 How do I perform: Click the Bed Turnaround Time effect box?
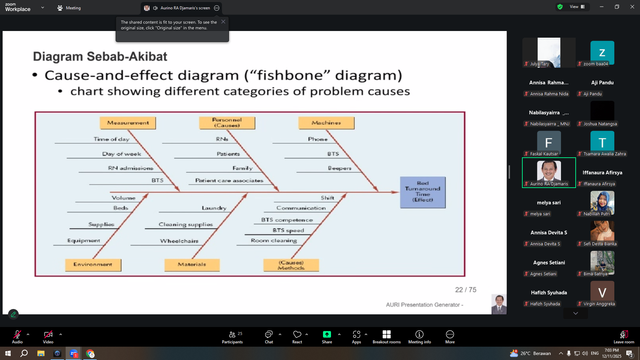point(423,192)
